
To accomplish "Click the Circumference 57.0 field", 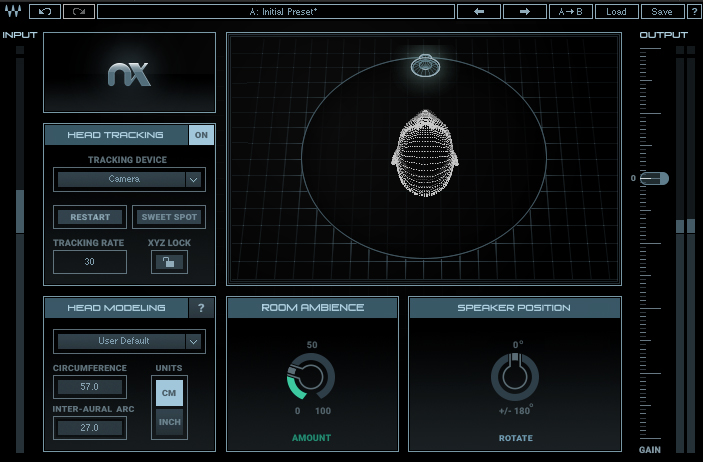I will tap(90, 387).
